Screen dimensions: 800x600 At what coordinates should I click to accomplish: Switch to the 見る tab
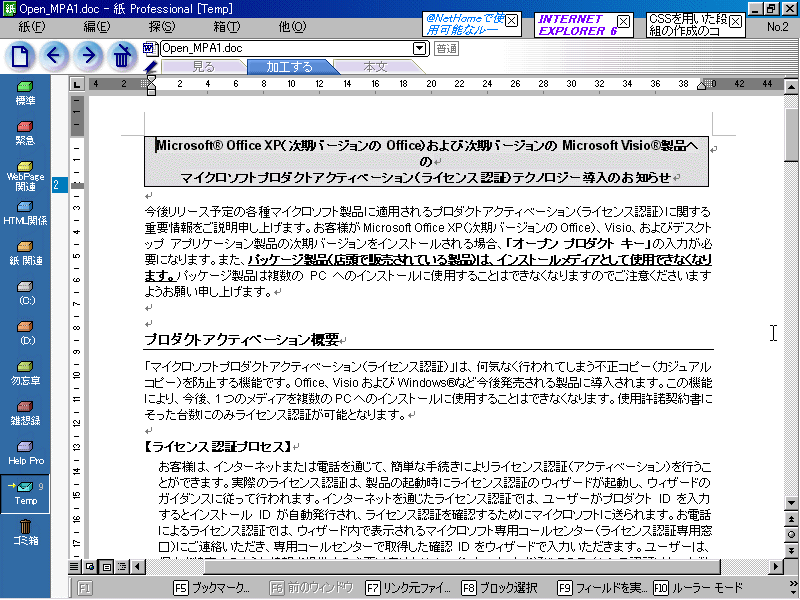[203, 67]
